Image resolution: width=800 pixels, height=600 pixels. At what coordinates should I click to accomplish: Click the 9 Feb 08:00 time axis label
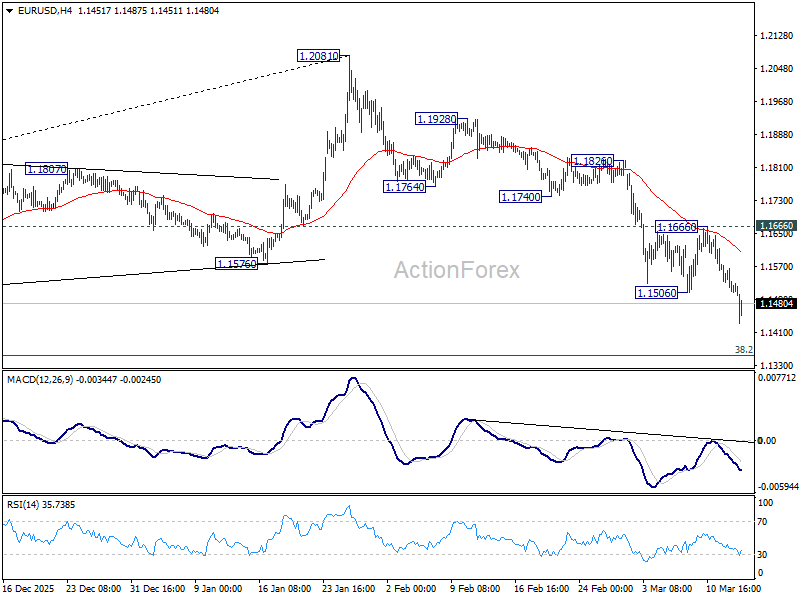coord(475,589)
